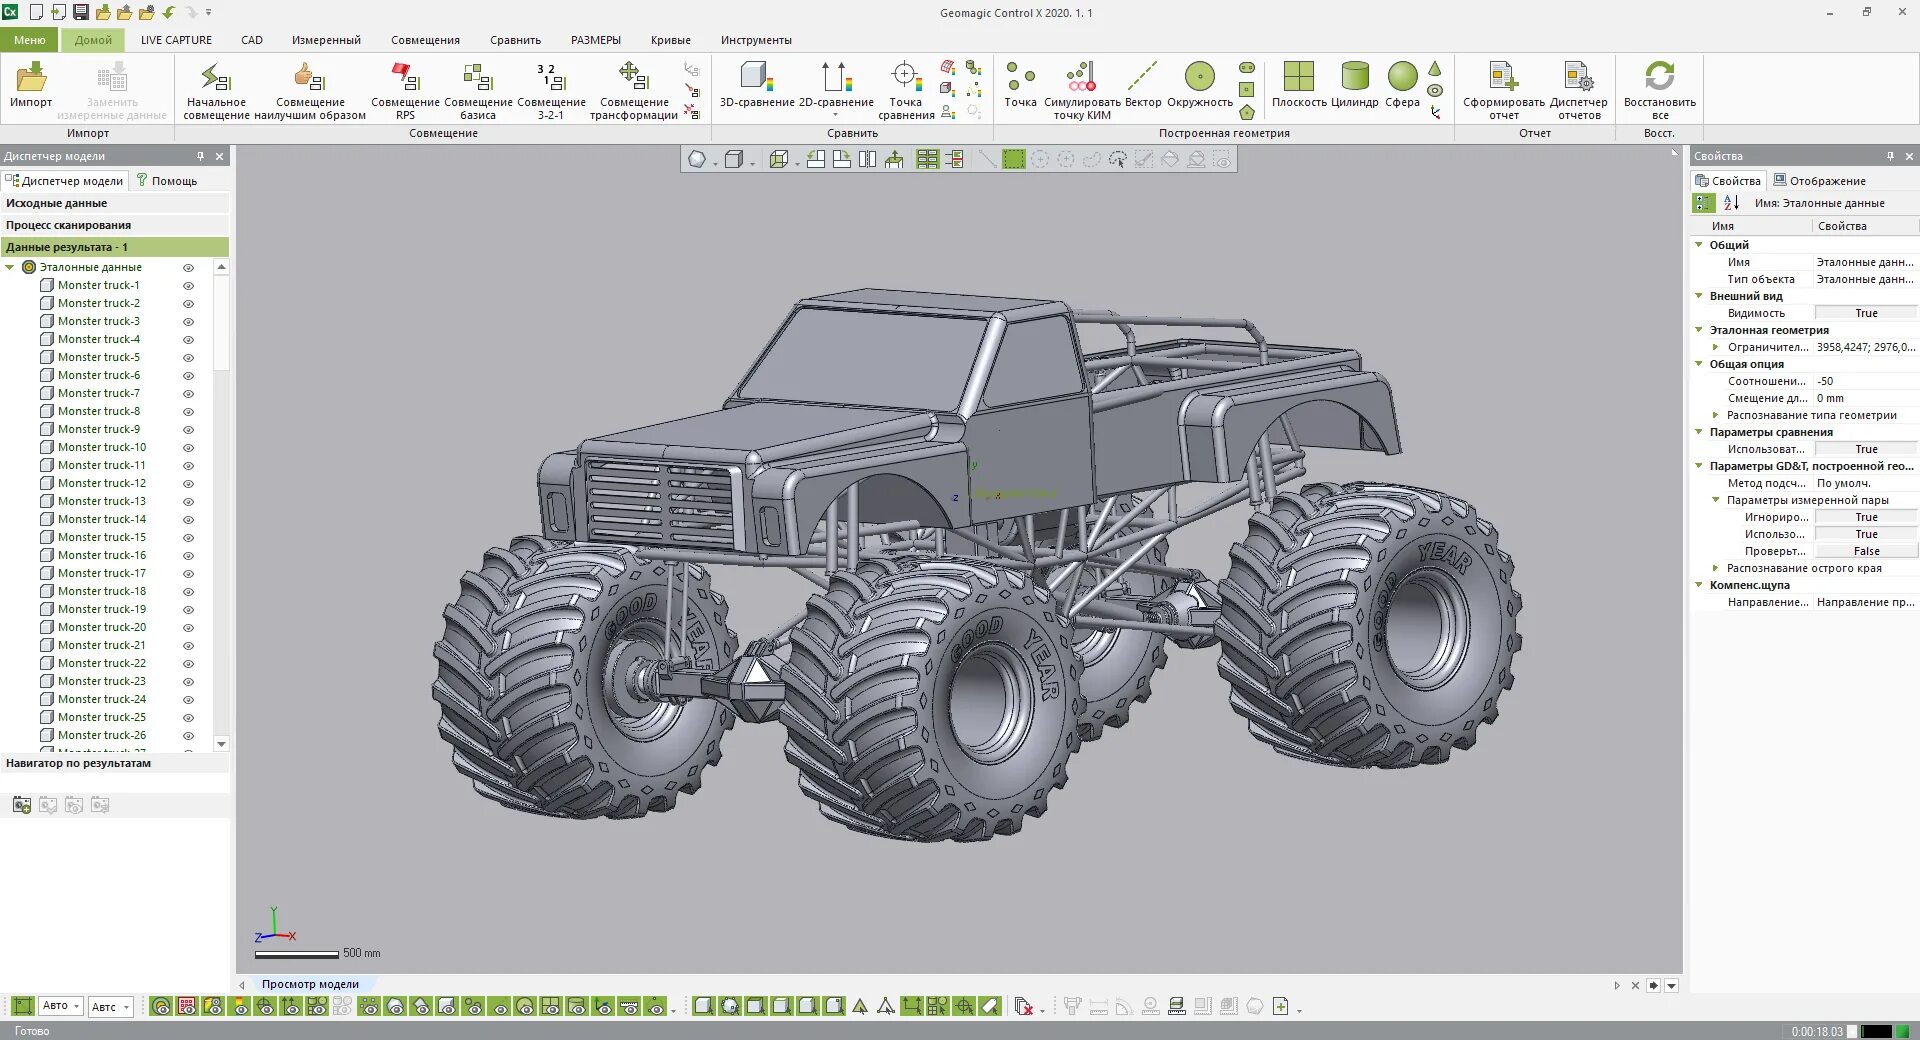Toggle visibility of Monster truck-18
Viewport: 1920px width, 1040px height.
tap(188, 592)
